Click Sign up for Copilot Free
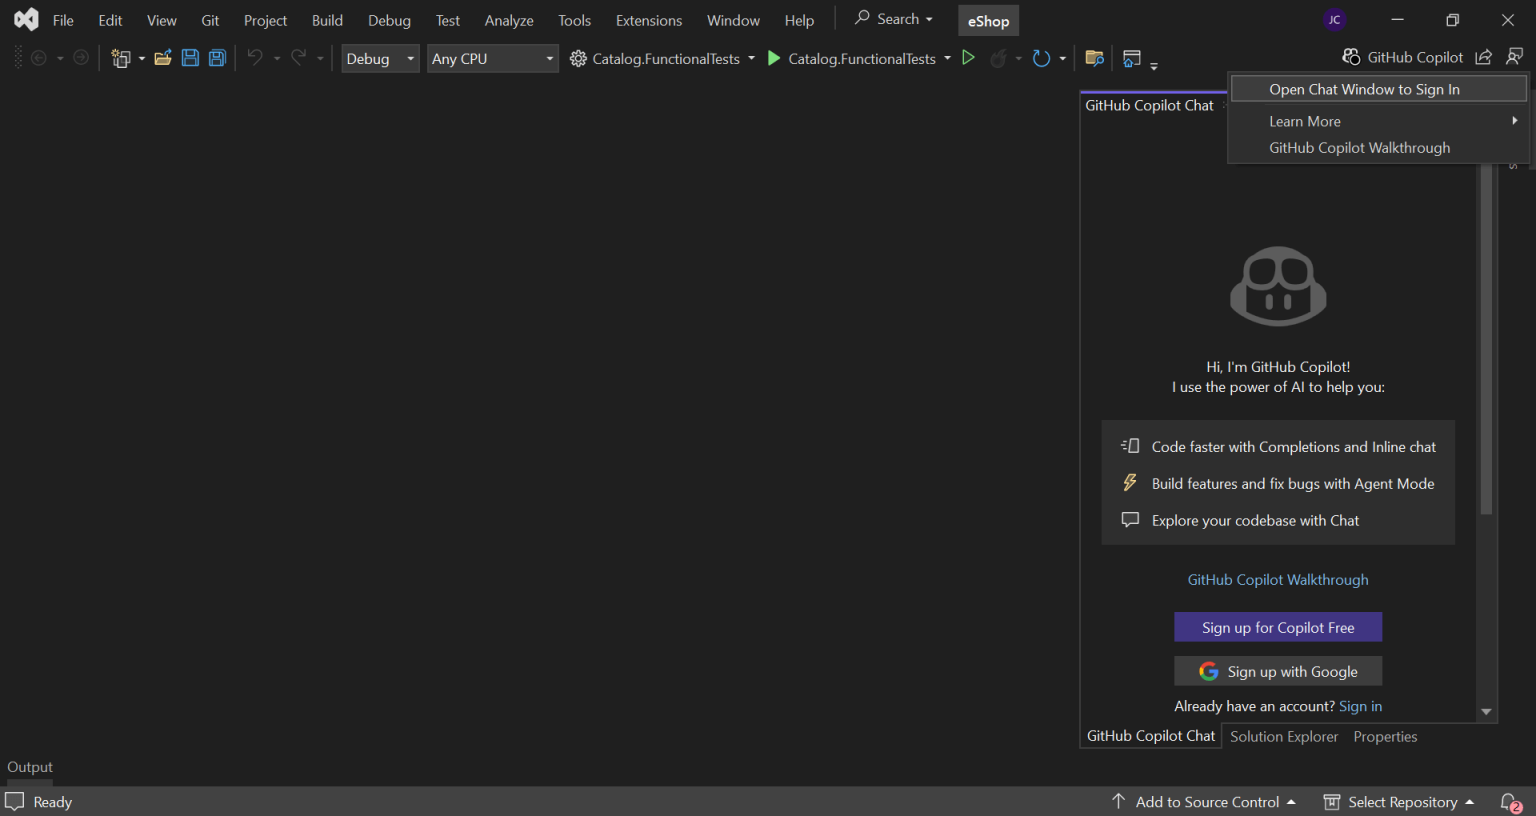This screenshot has height=816, width=1536. 1278,627
